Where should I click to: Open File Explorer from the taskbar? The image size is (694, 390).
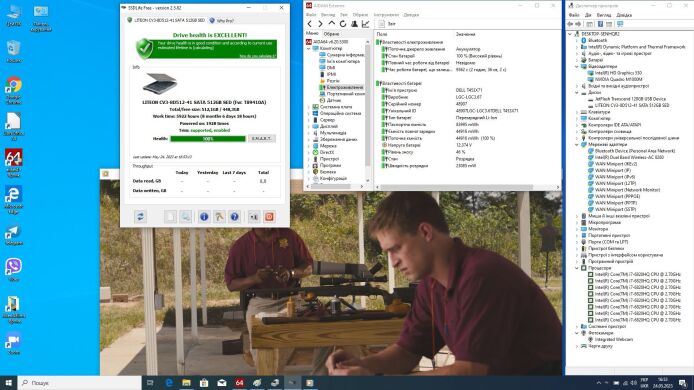tap(186, 382)
